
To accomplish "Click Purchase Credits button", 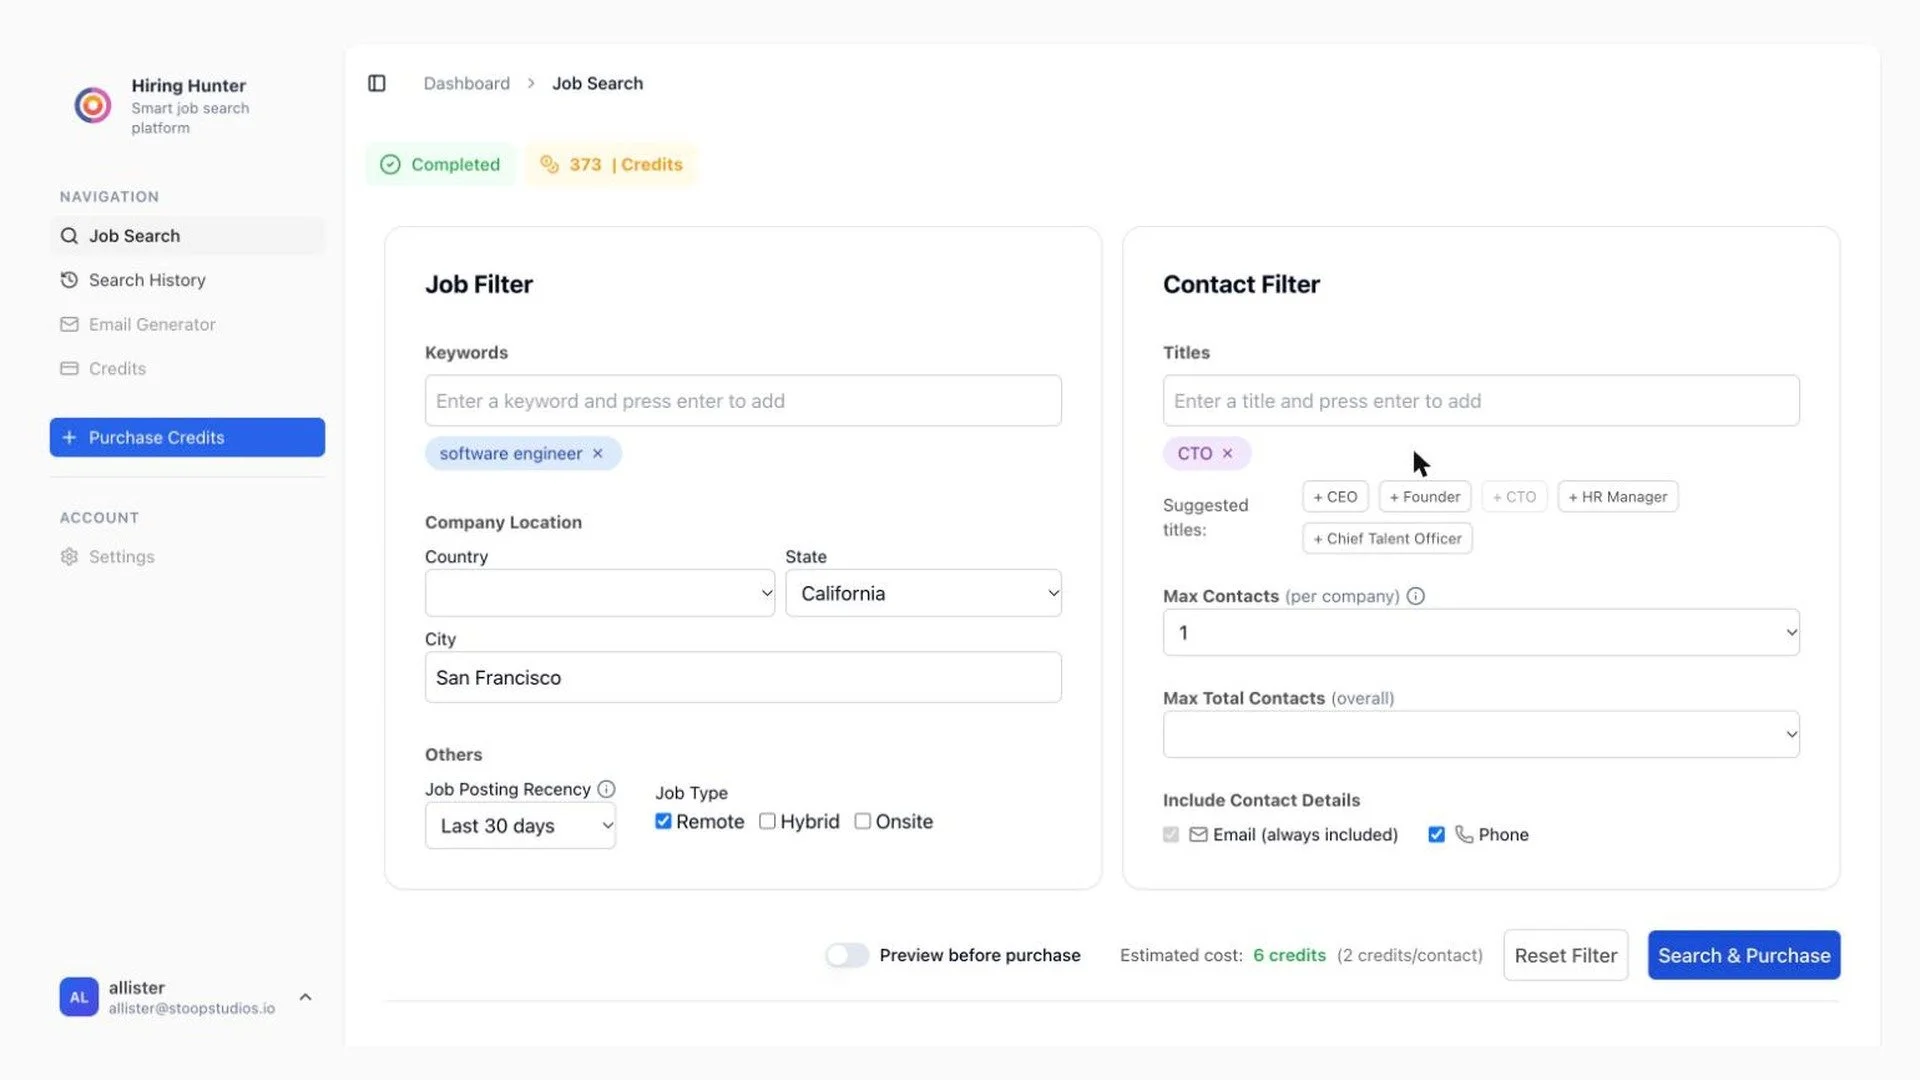I will (187, 437).
